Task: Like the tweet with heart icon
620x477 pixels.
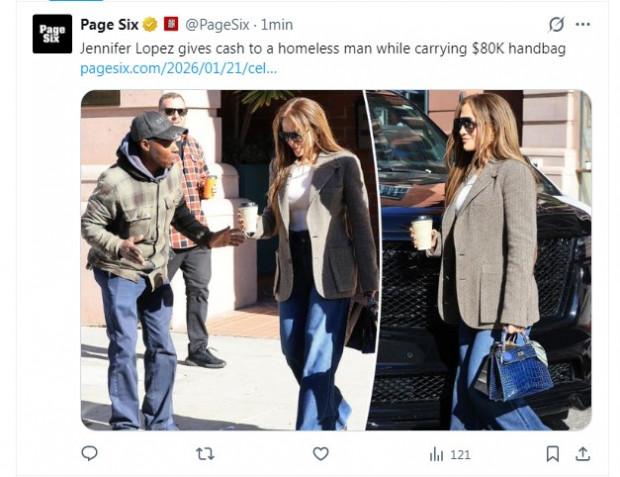Action: coord(321,454)
